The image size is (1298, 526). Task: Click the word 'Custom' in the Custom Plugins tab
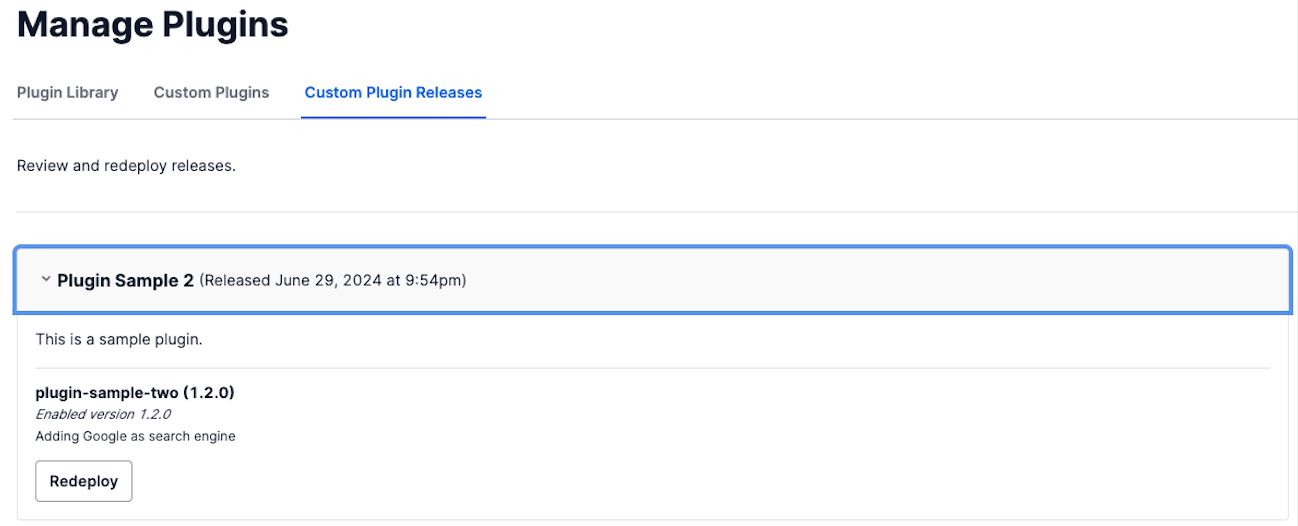click(x=180, y=92)
